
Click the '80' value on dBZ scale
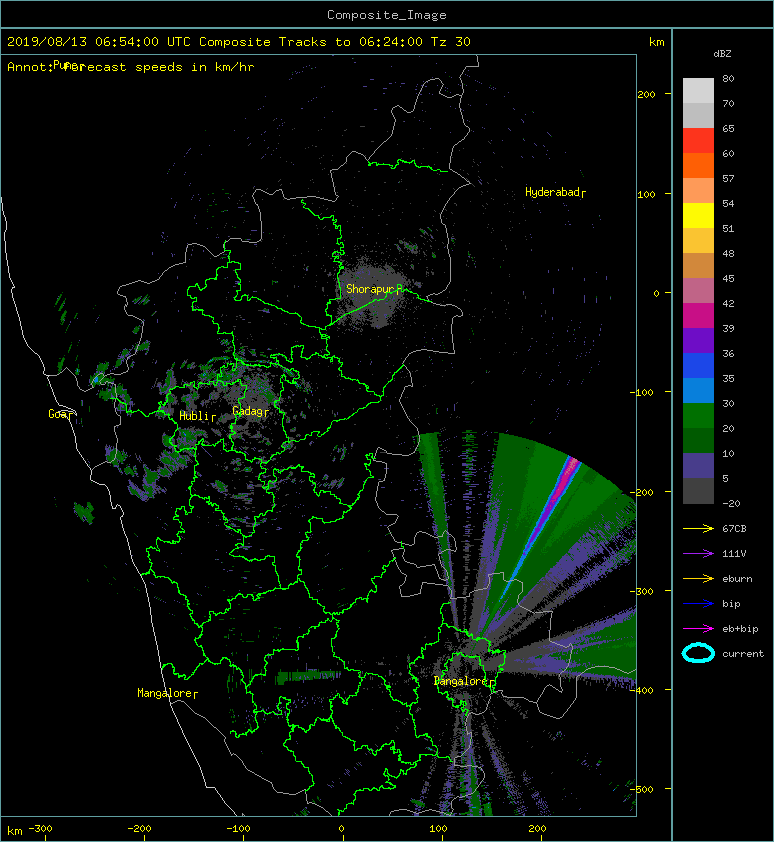tap(728, 78)
